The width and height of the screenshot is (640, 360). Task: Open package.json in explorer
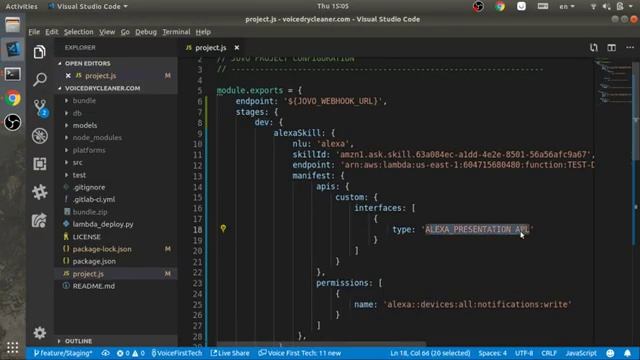pyautogui.click(x=94, y=261)
